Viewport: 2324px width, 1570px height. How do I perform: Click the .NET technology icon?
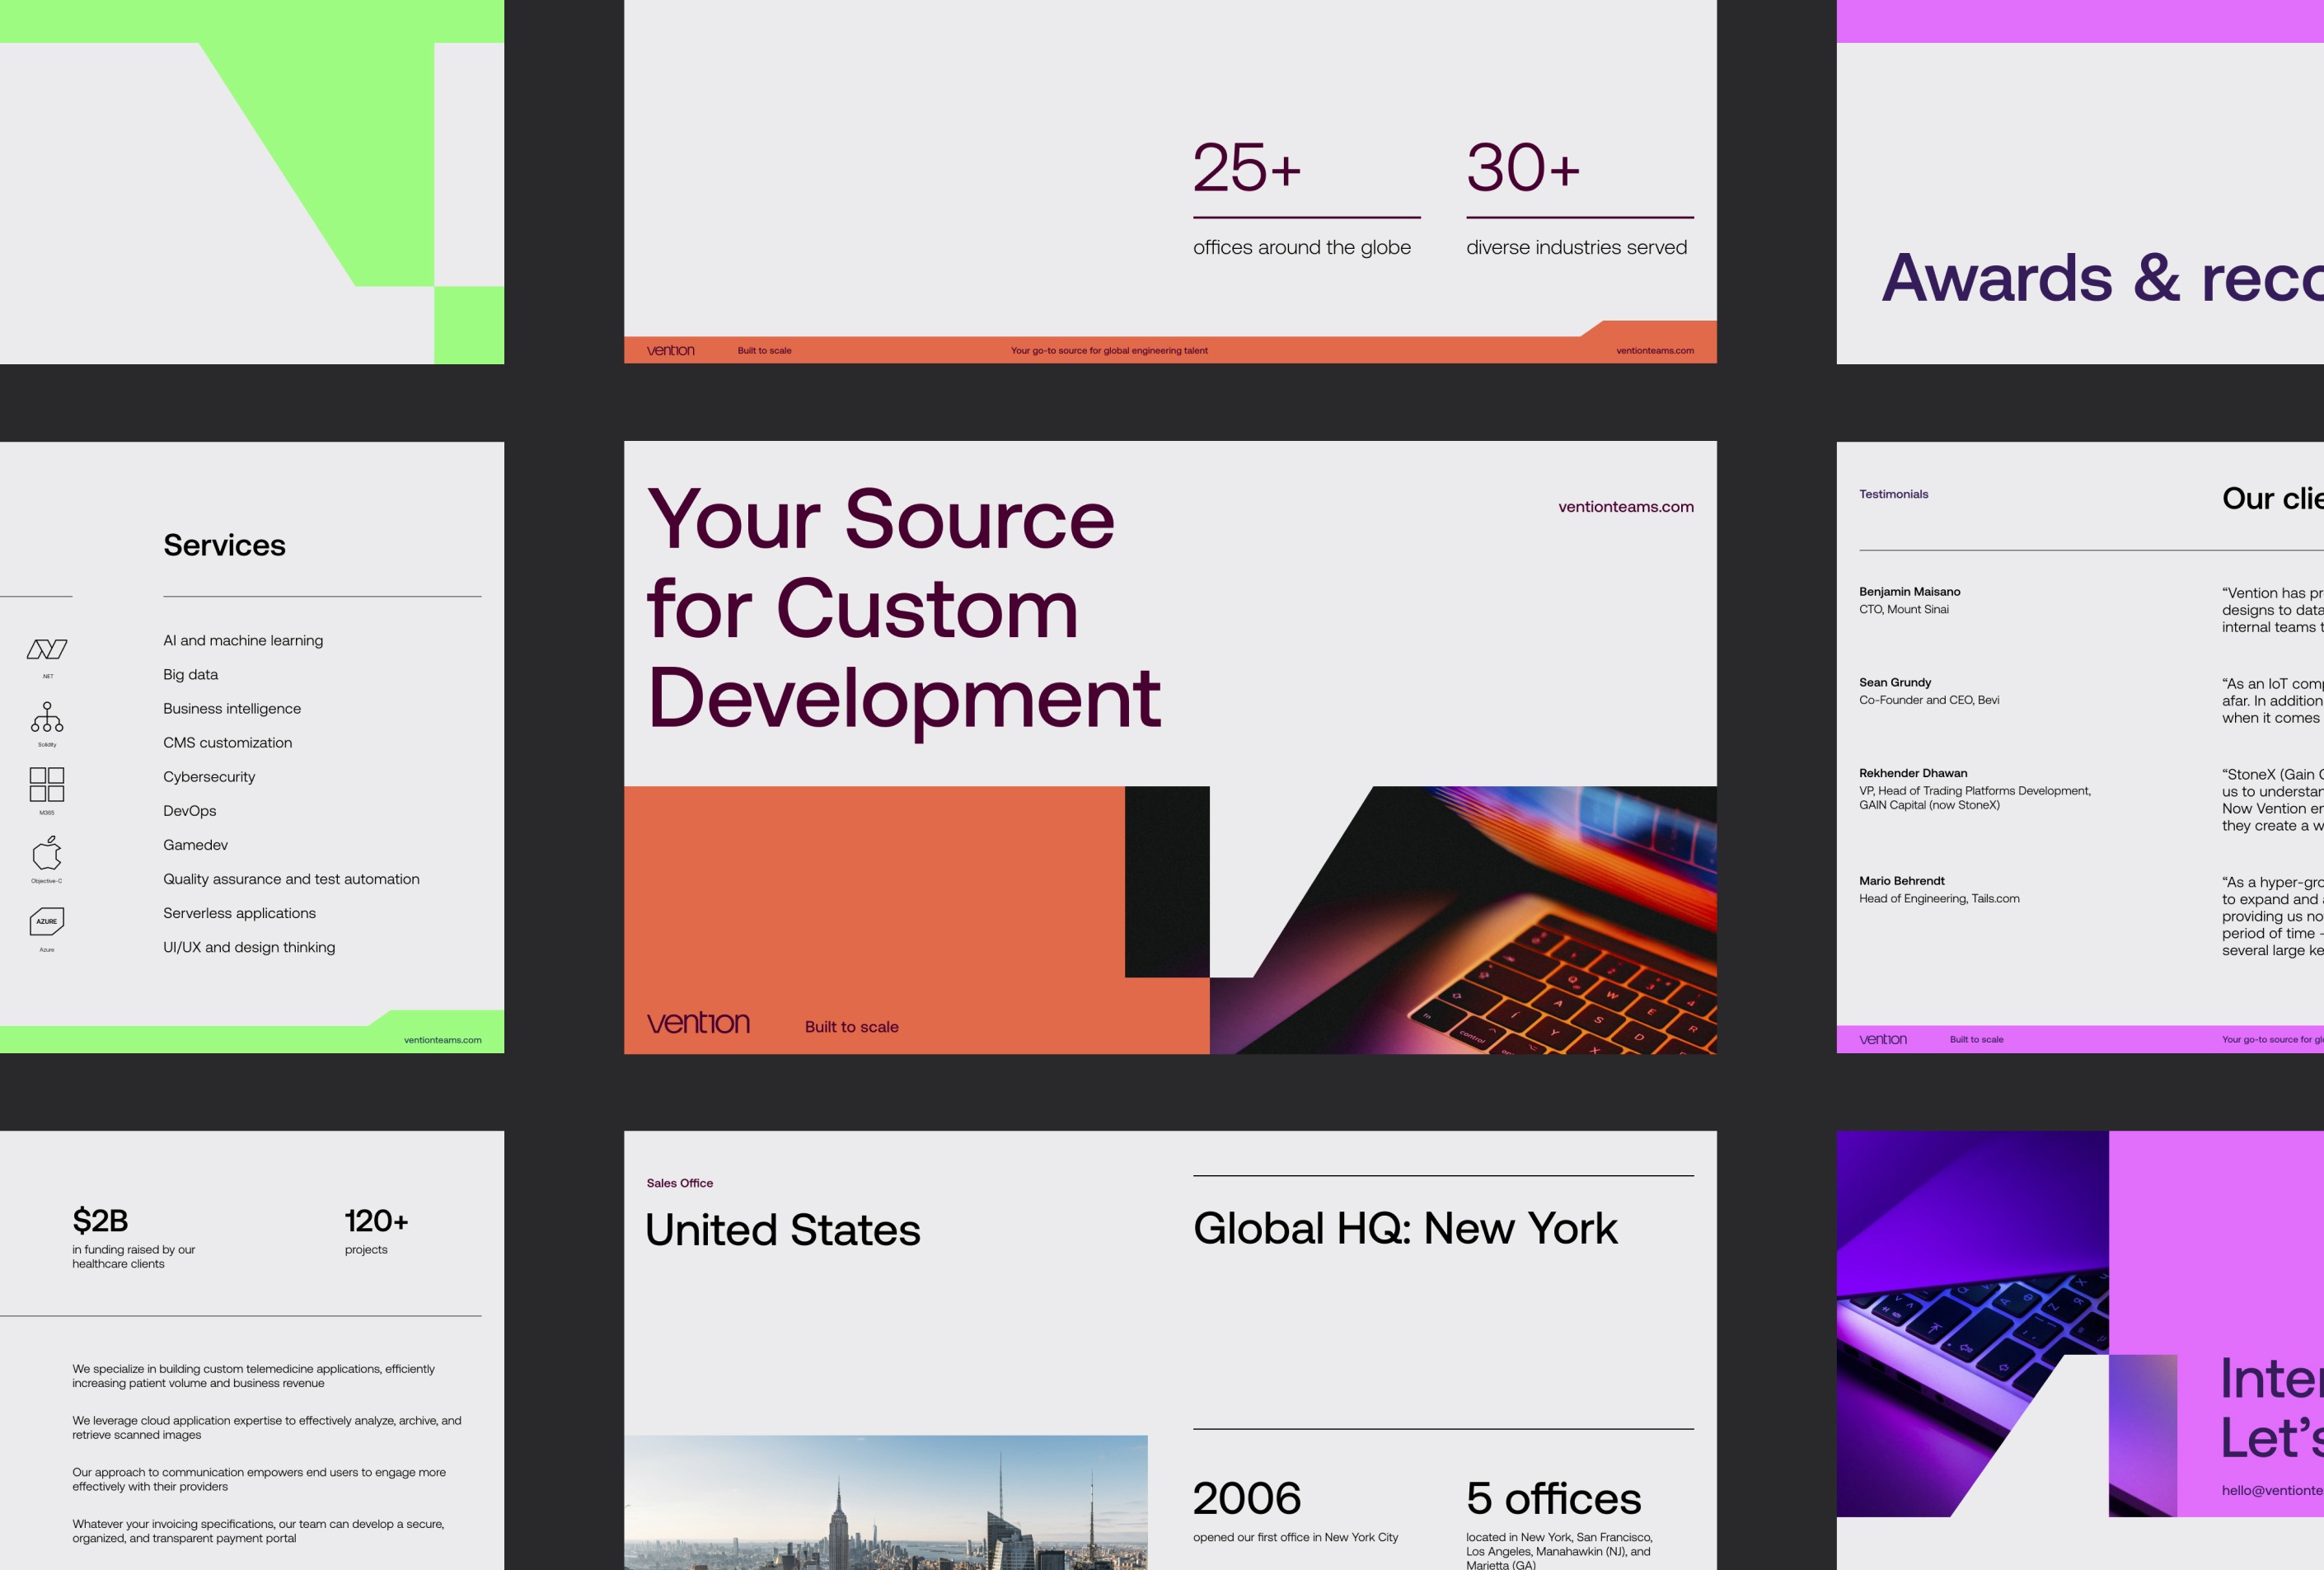(x=47, y=650)
